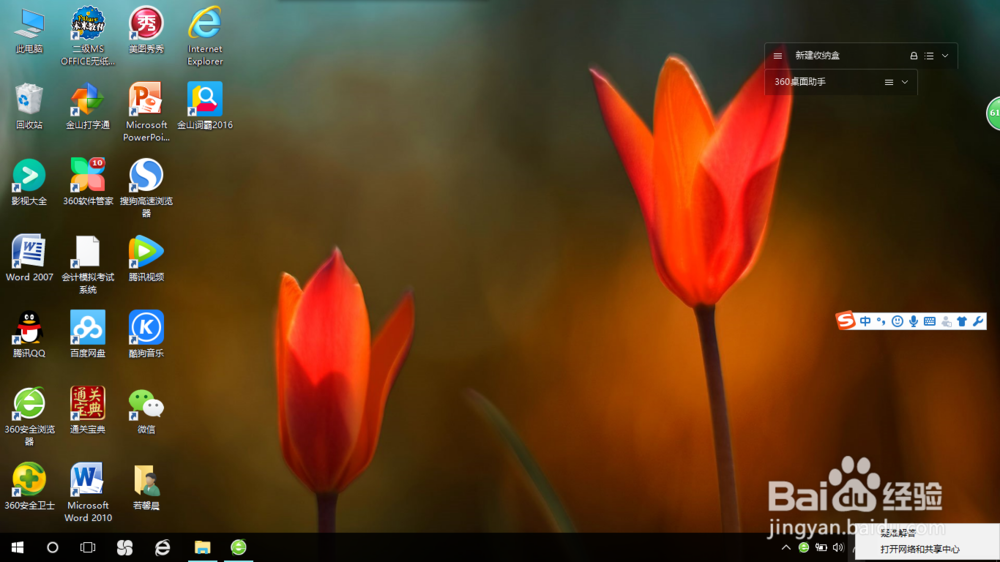The width and height of the screenshot is (1000, 562).
Task: Show hidden tray icons arrow
Action: [x=786, y=547]
